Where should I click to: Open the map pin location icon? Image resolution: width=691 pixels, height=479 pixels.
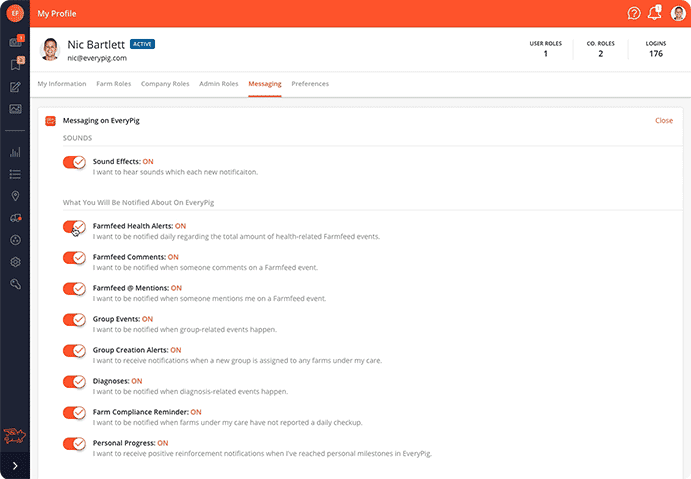(x=15, y=196)
